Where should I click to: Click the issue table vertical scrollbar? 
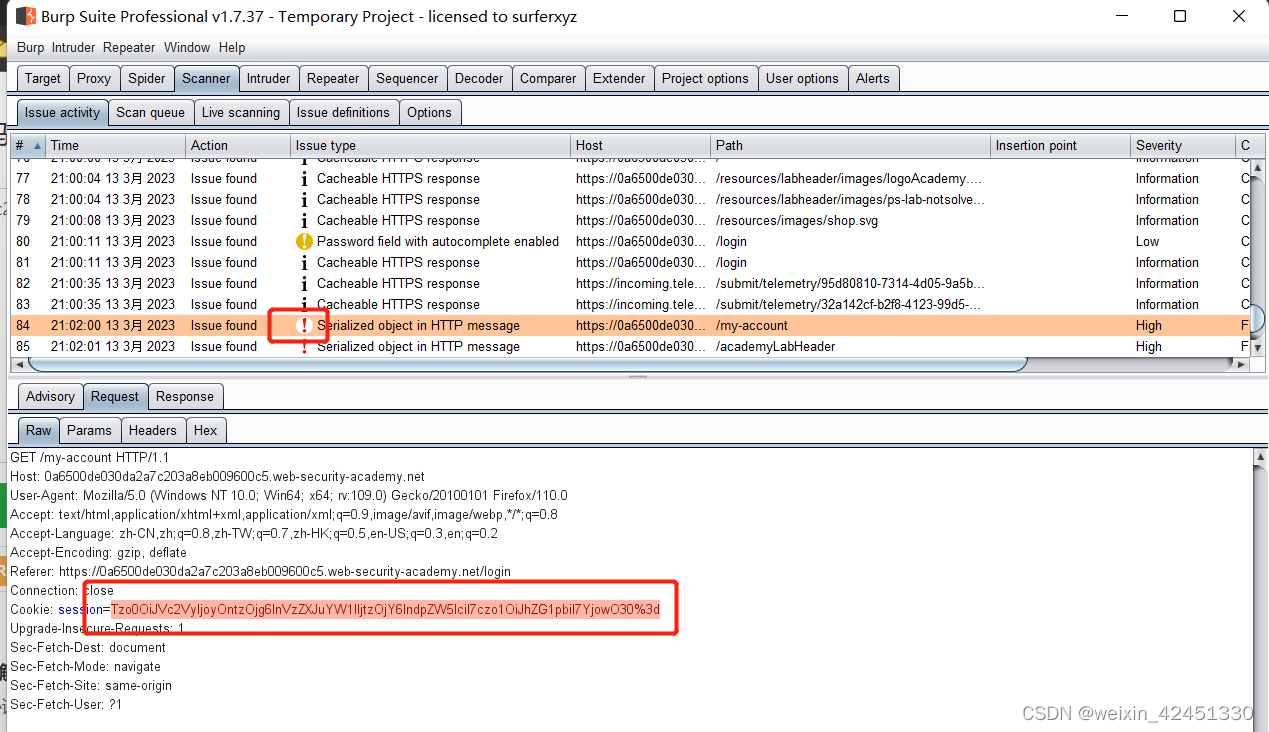pyautogui.click(x=1258, y=256)
